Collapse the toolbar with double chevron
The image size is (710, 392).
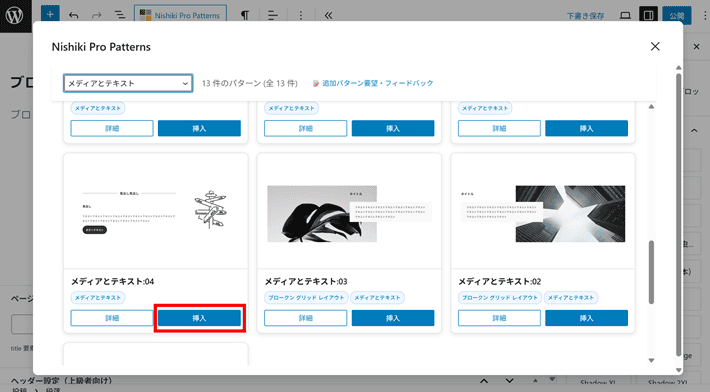[328, 15]
